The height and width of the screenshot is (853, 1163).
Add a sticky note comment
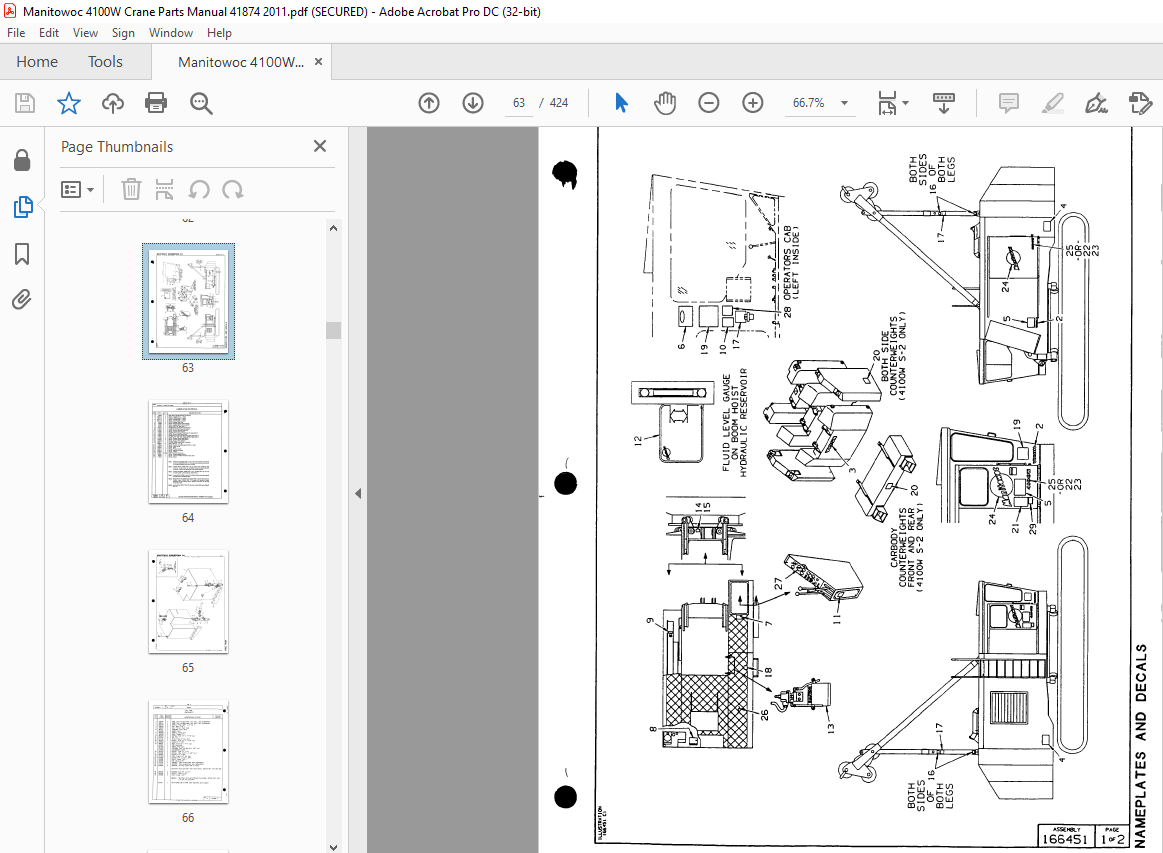coord(1009,103)
